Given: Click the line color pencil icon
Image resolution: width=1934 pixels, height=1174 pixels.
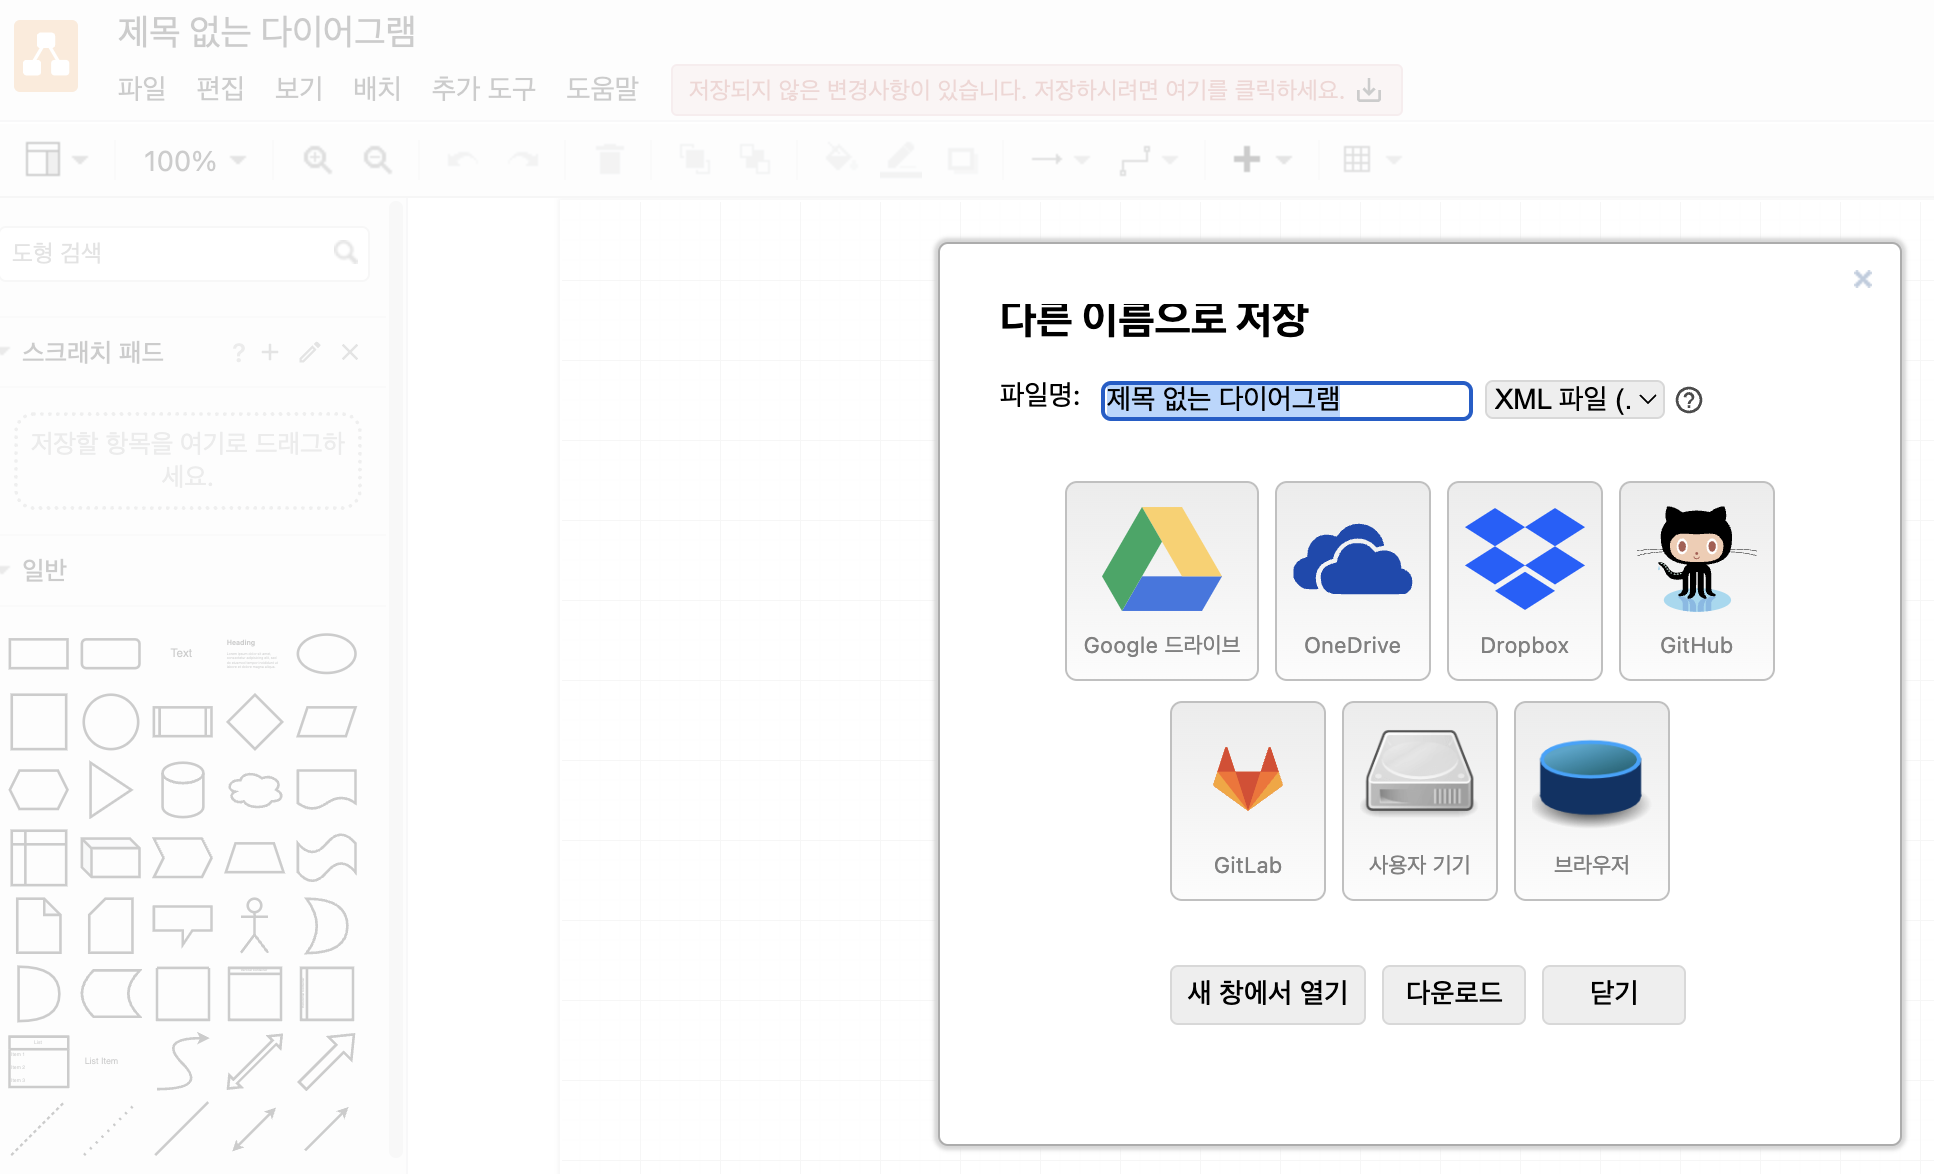Looking at the screenshot, I should pyautogui.click(x=901, y=159).
